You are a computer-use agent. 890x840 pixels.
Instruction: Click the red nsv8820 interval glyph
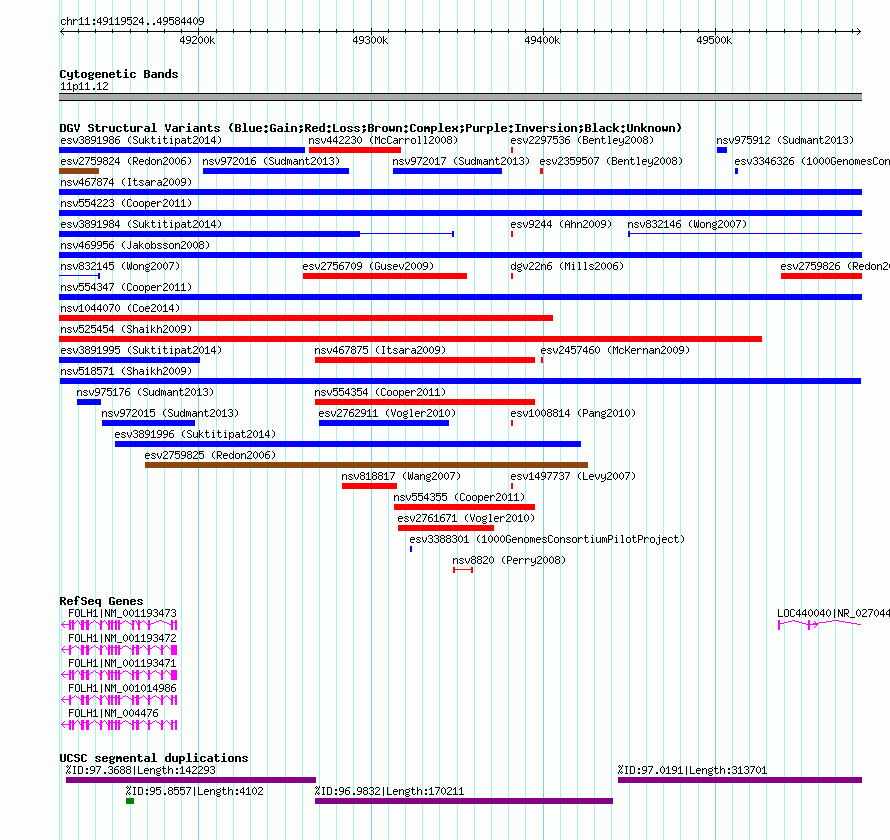[463, 570]
